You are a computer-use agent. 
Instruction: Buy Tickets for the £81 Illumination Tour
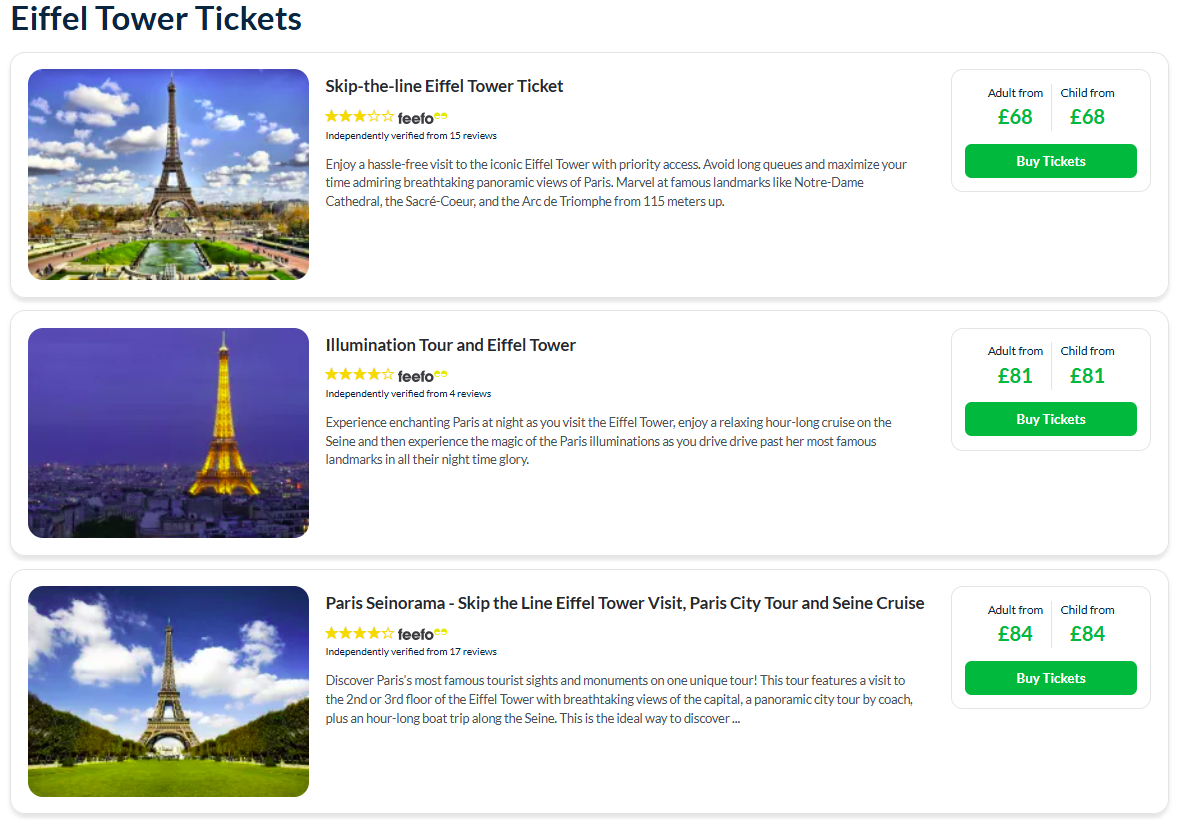[1050, 419]
